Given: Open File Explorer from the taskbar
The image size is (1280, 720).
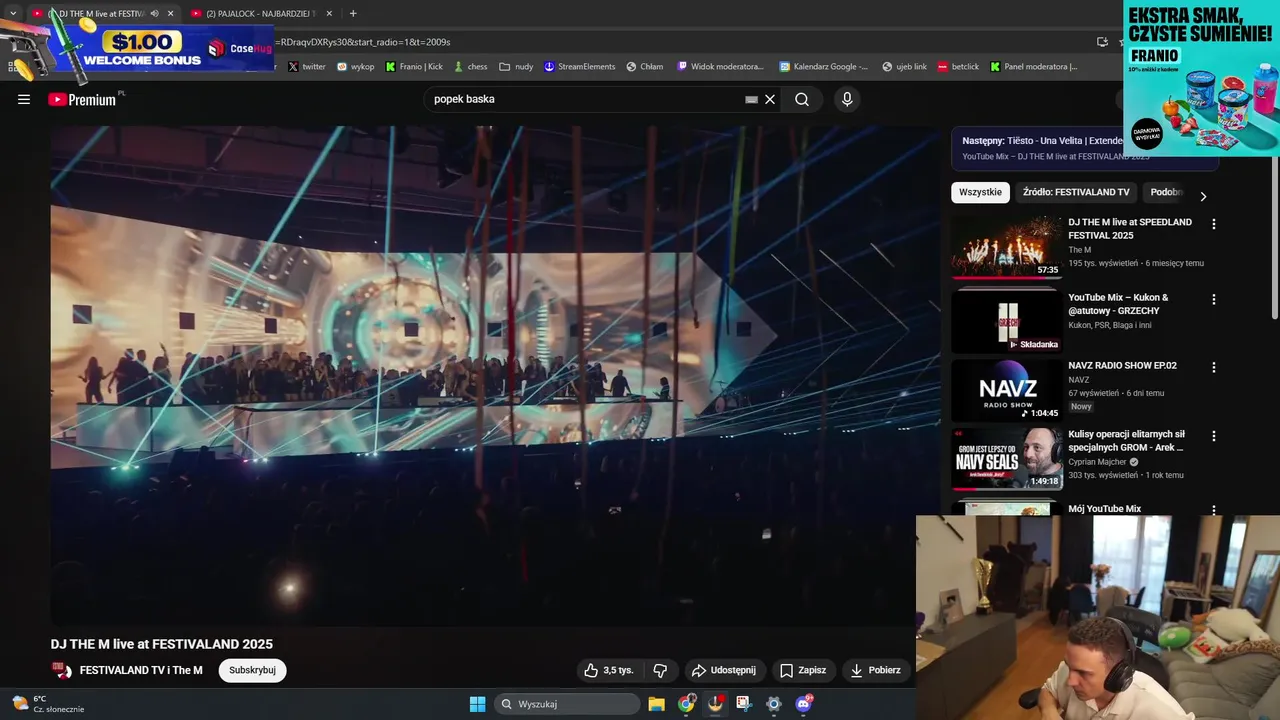Looking at the screenshot, I should (x=657, y=704).
